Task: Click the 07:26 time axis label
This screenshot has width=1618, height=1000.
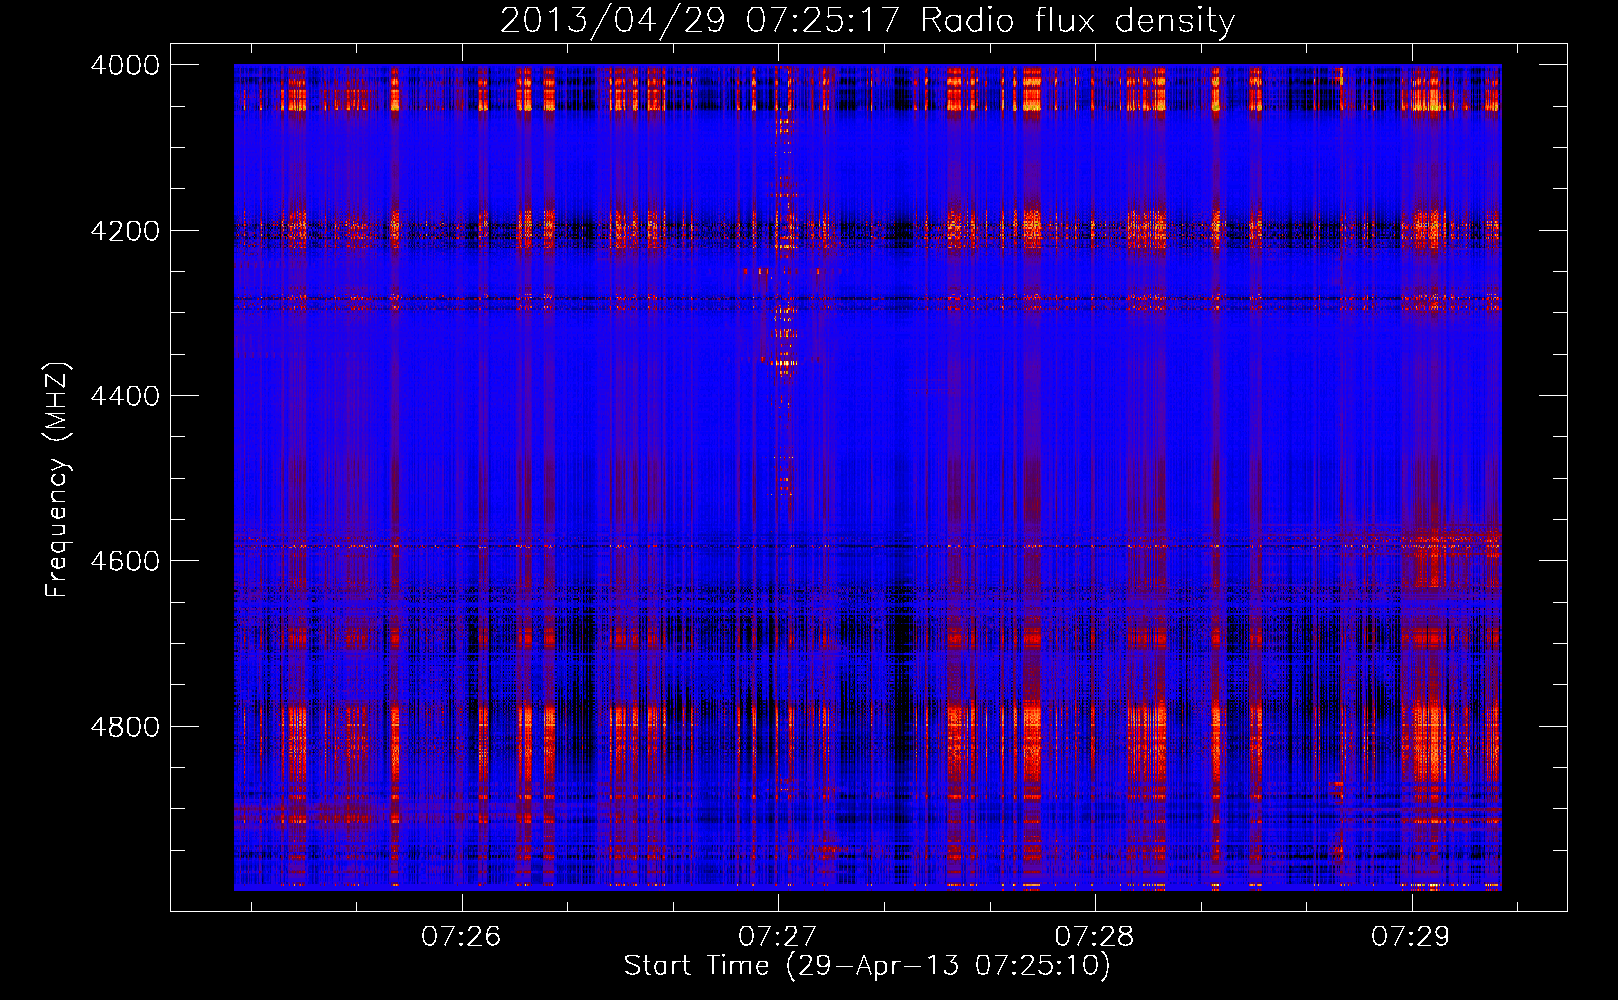Action: [x=461, y=937]
